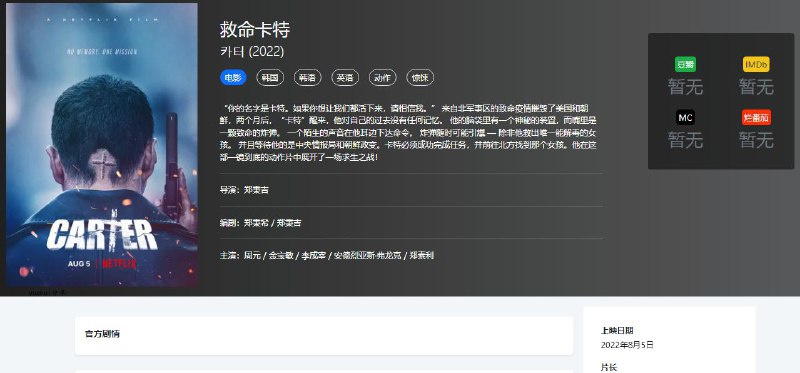Screen dimensions: 800x373
Task: Open actor 李成宰's page
Action: (314, 256)
